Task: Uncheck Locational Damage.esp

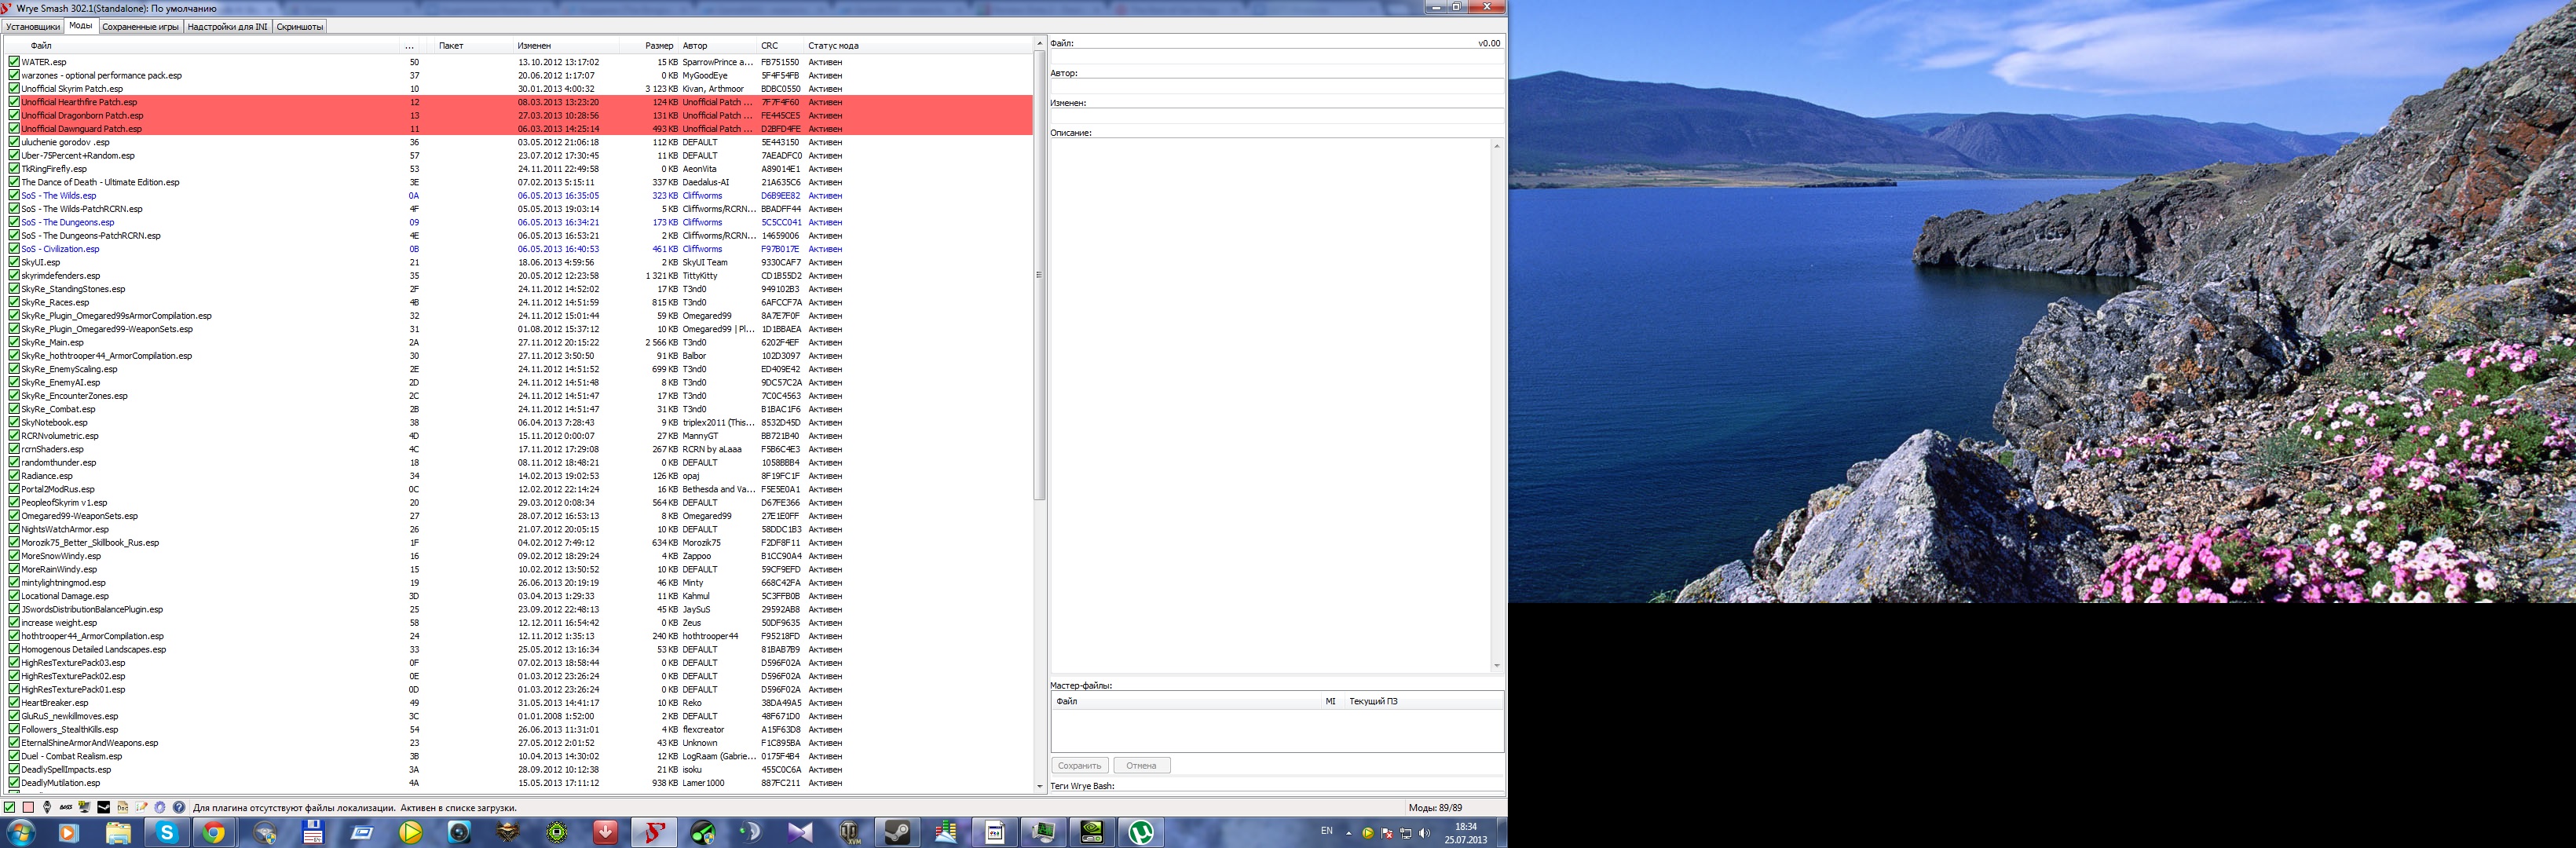Action: (14, 596)
